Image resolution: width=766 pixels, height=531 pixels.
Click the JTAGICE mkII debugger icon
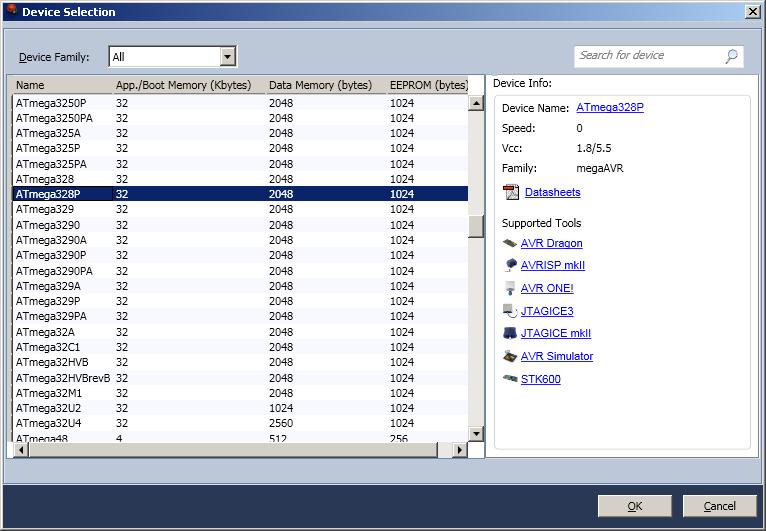[x=510, y=333]
